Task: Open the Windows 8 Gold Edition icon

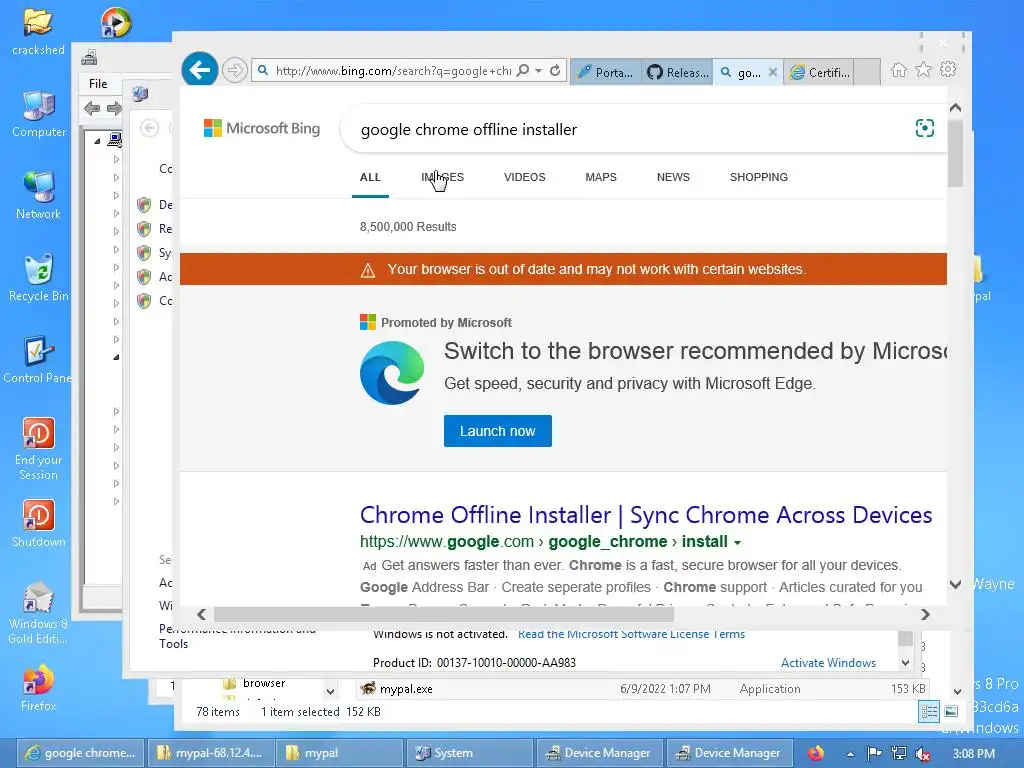Action: (38, 613)
